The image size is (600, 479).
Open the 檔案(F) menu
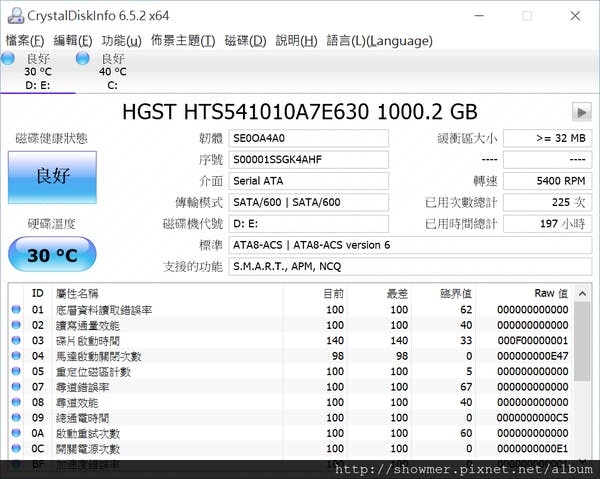tap(25, 41)
